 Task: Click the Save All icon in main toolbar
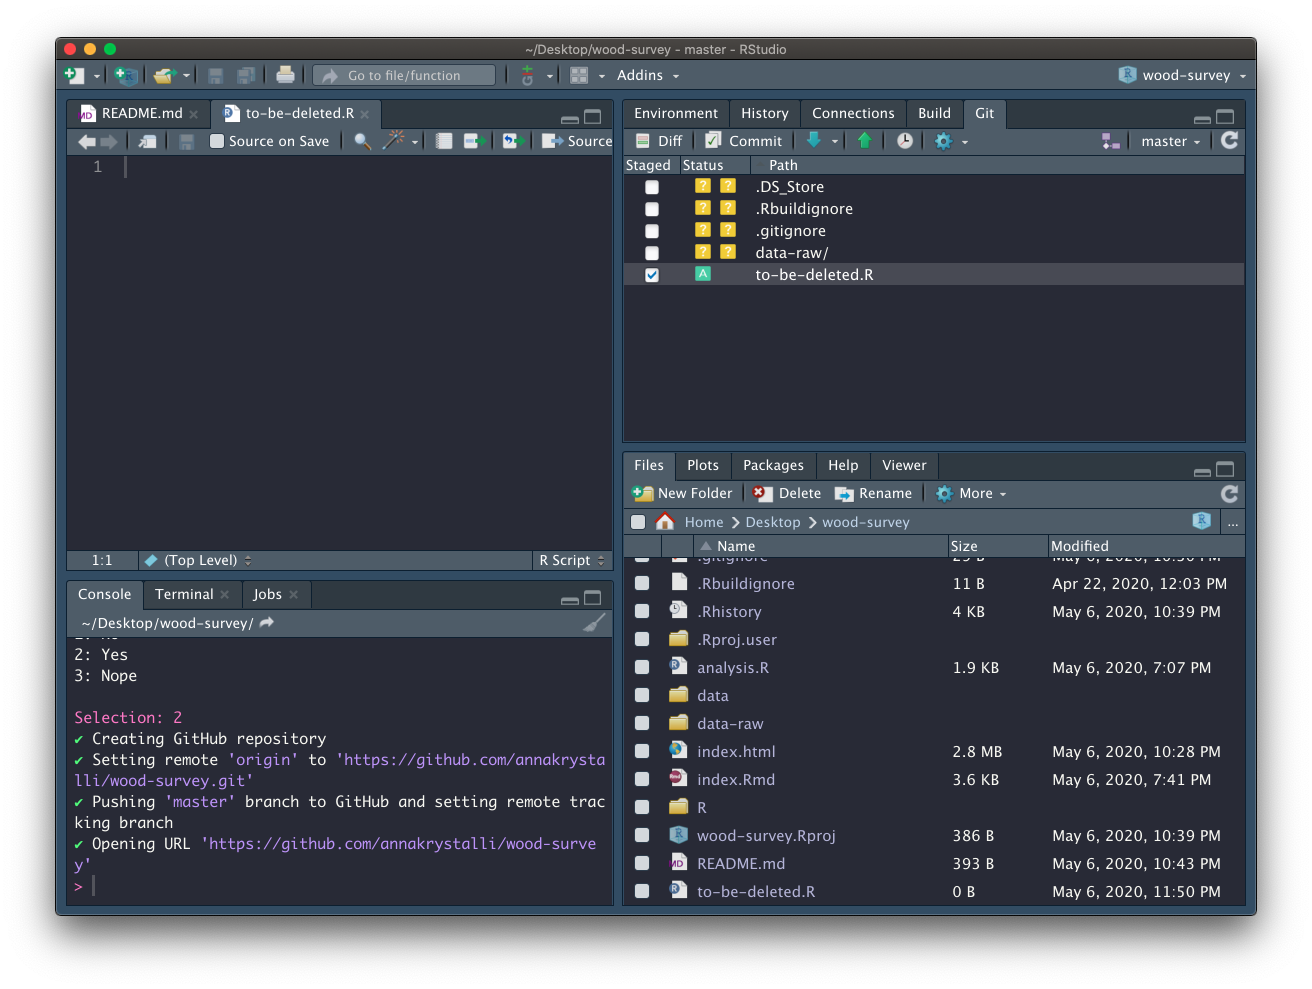tap(246, 75)
